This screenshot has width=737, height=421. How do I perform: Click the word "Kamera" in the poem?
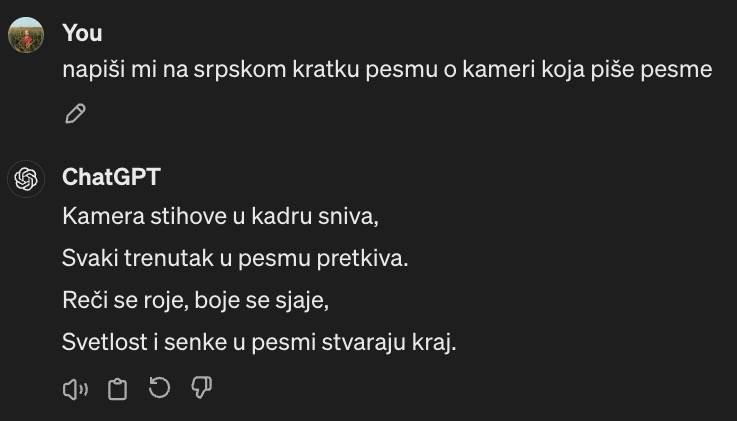(x=97, y=216)
